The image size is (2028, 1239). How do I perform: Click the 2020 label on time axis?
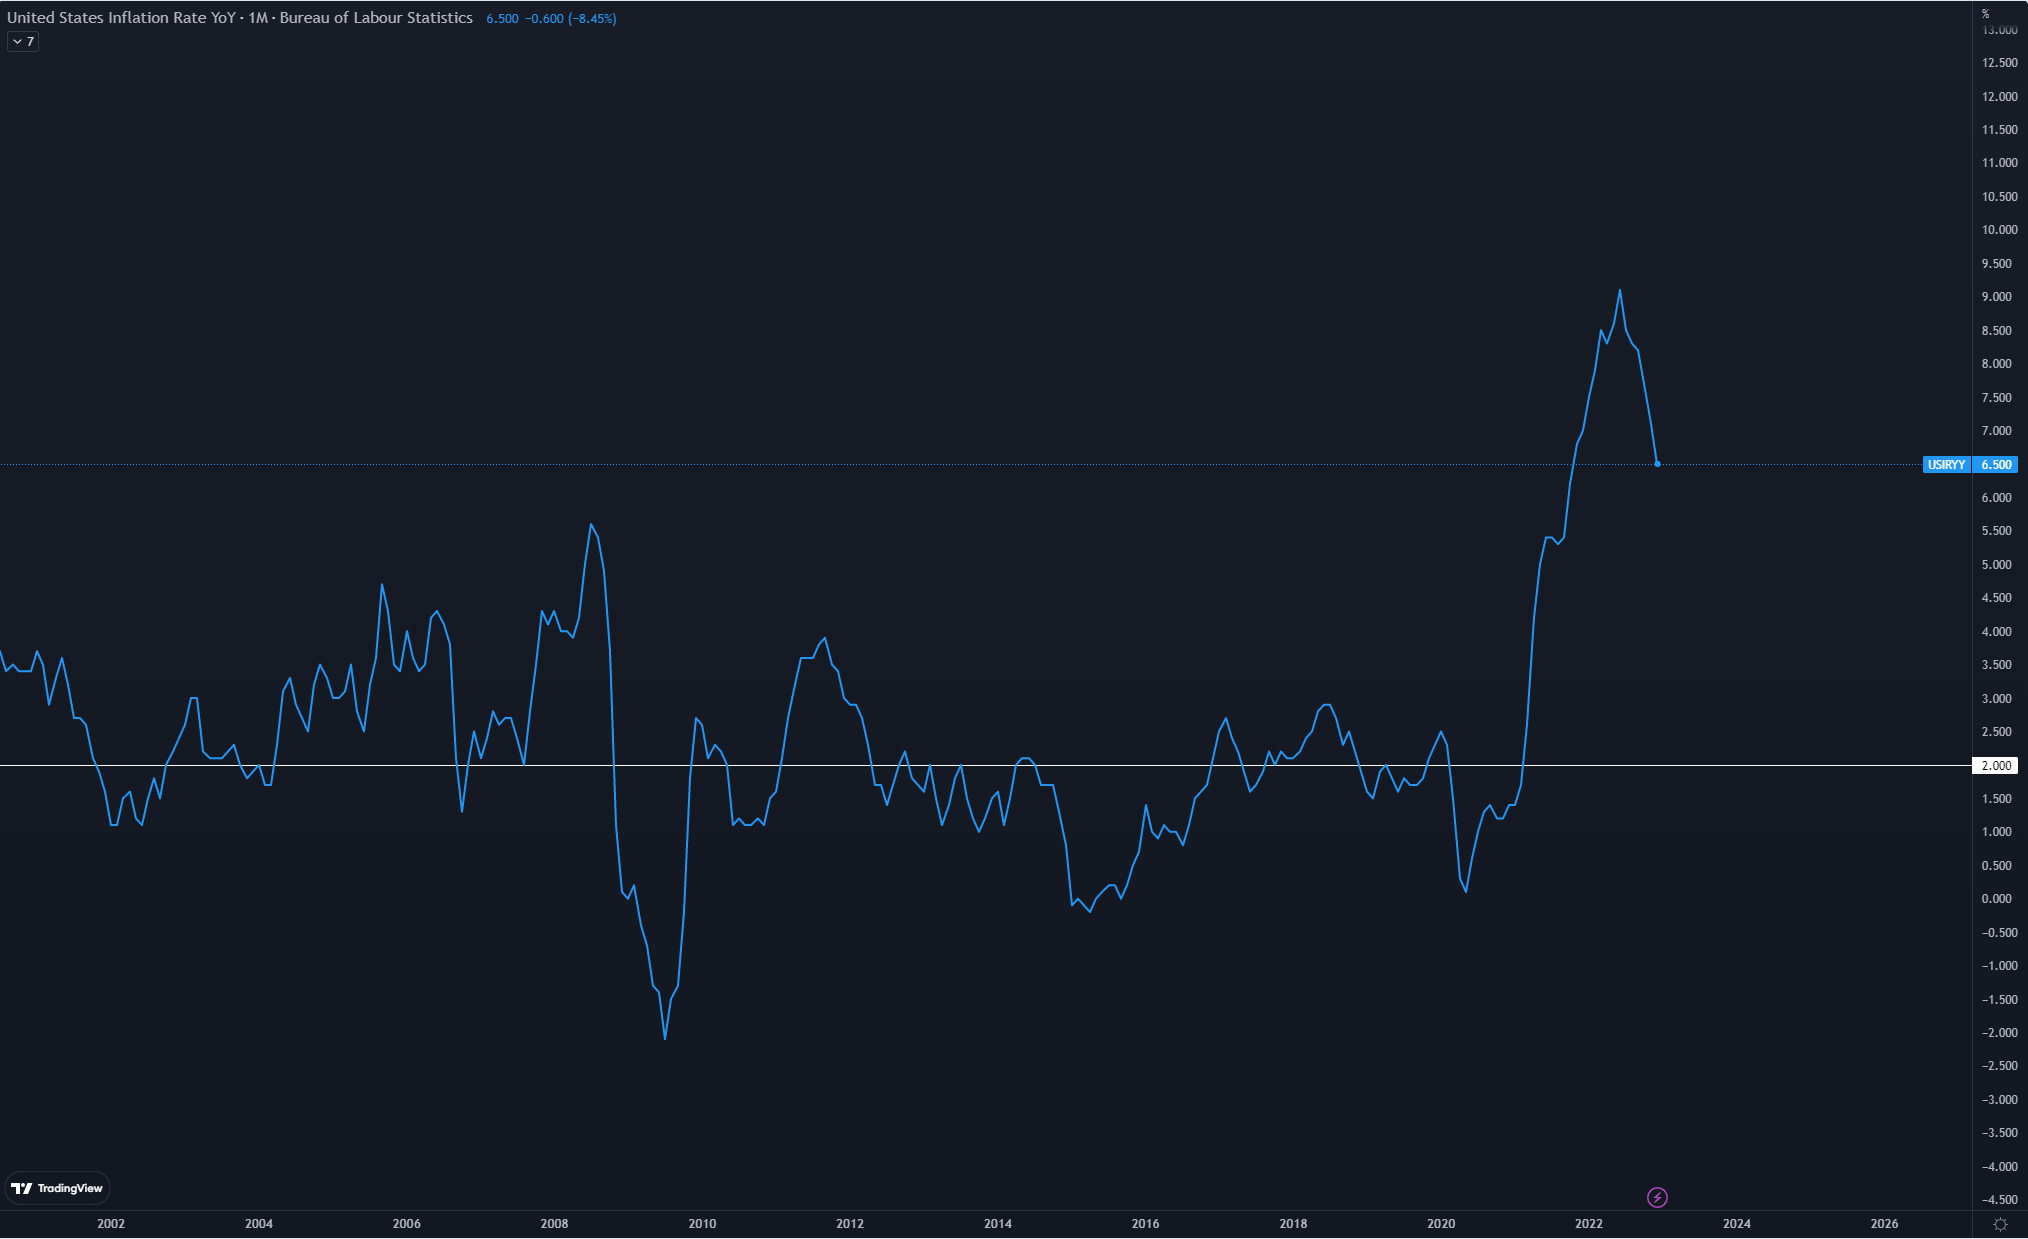(1441, 1223)
